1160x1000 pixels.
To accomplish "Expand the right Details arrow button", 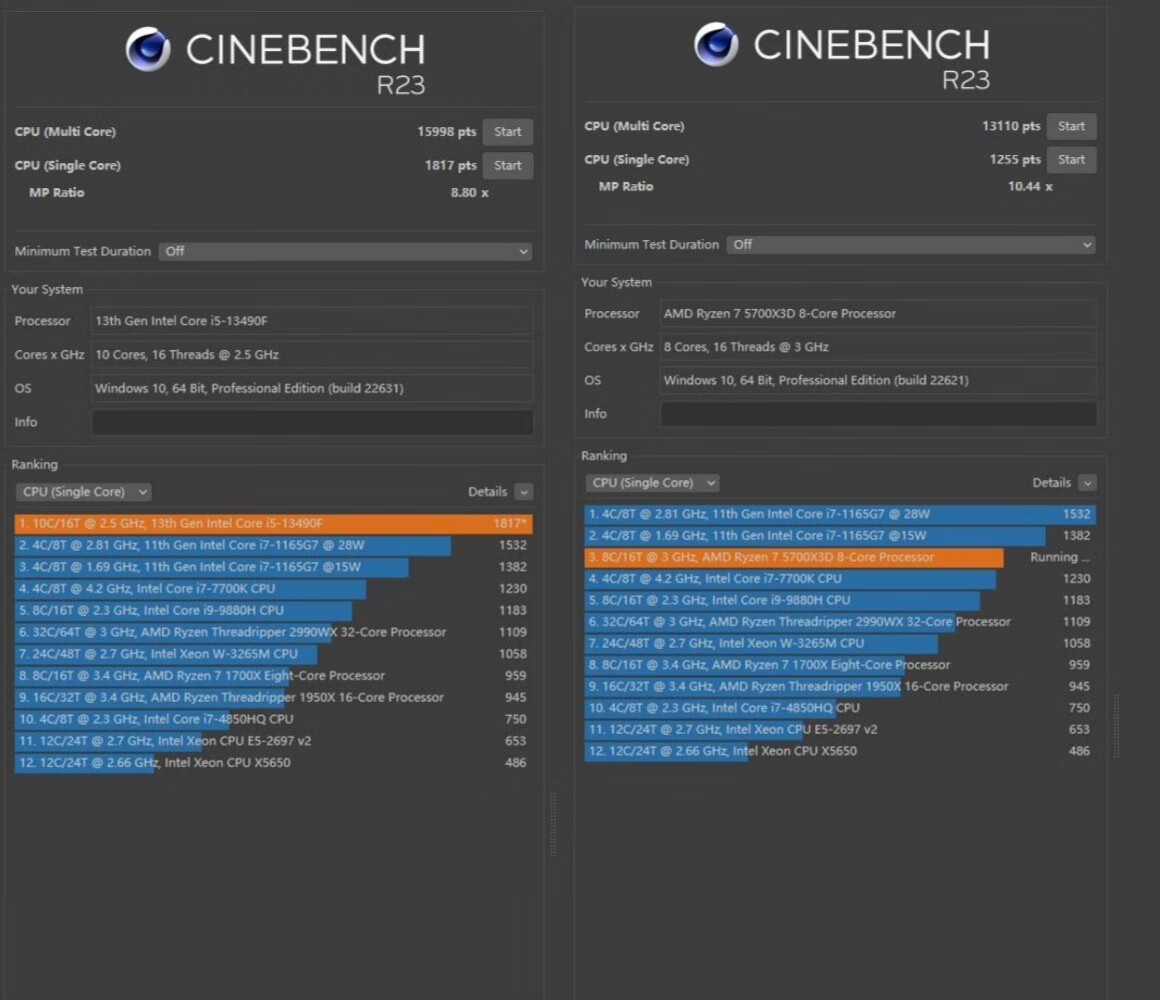I will 1087,483.
